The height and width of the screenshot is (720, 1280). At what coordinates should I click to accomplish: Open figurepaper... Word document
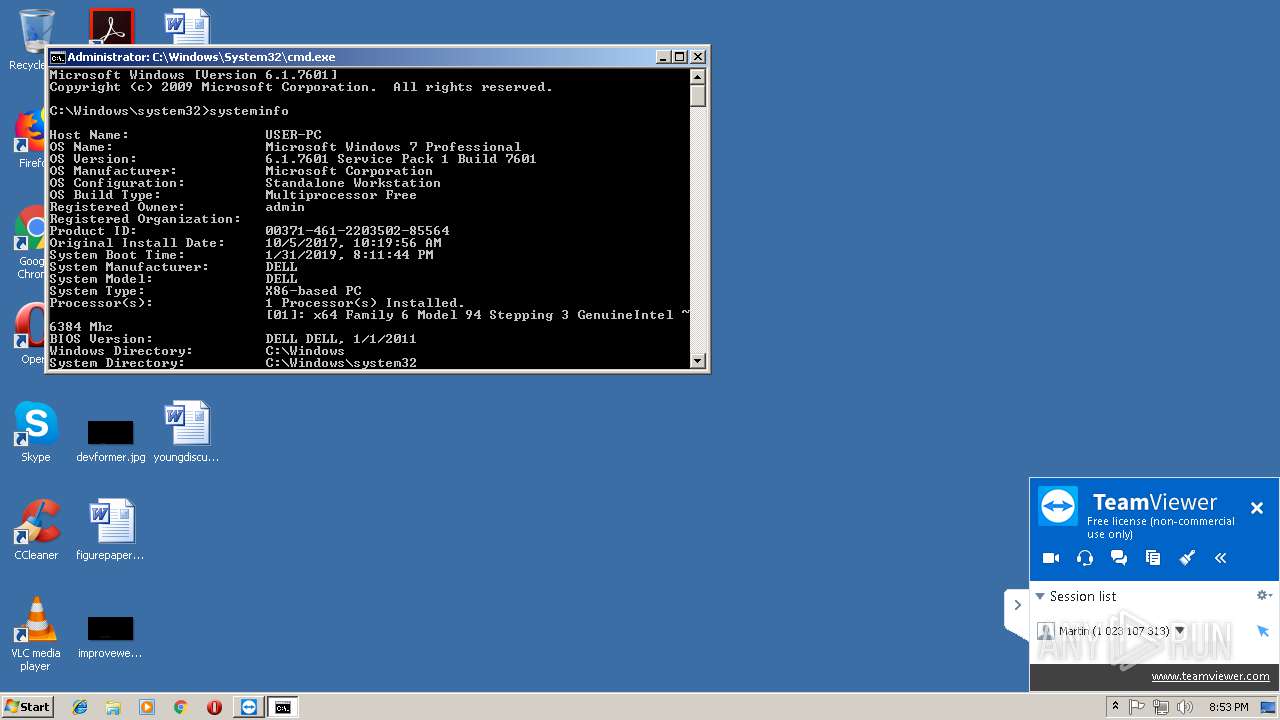click(110, 529)
